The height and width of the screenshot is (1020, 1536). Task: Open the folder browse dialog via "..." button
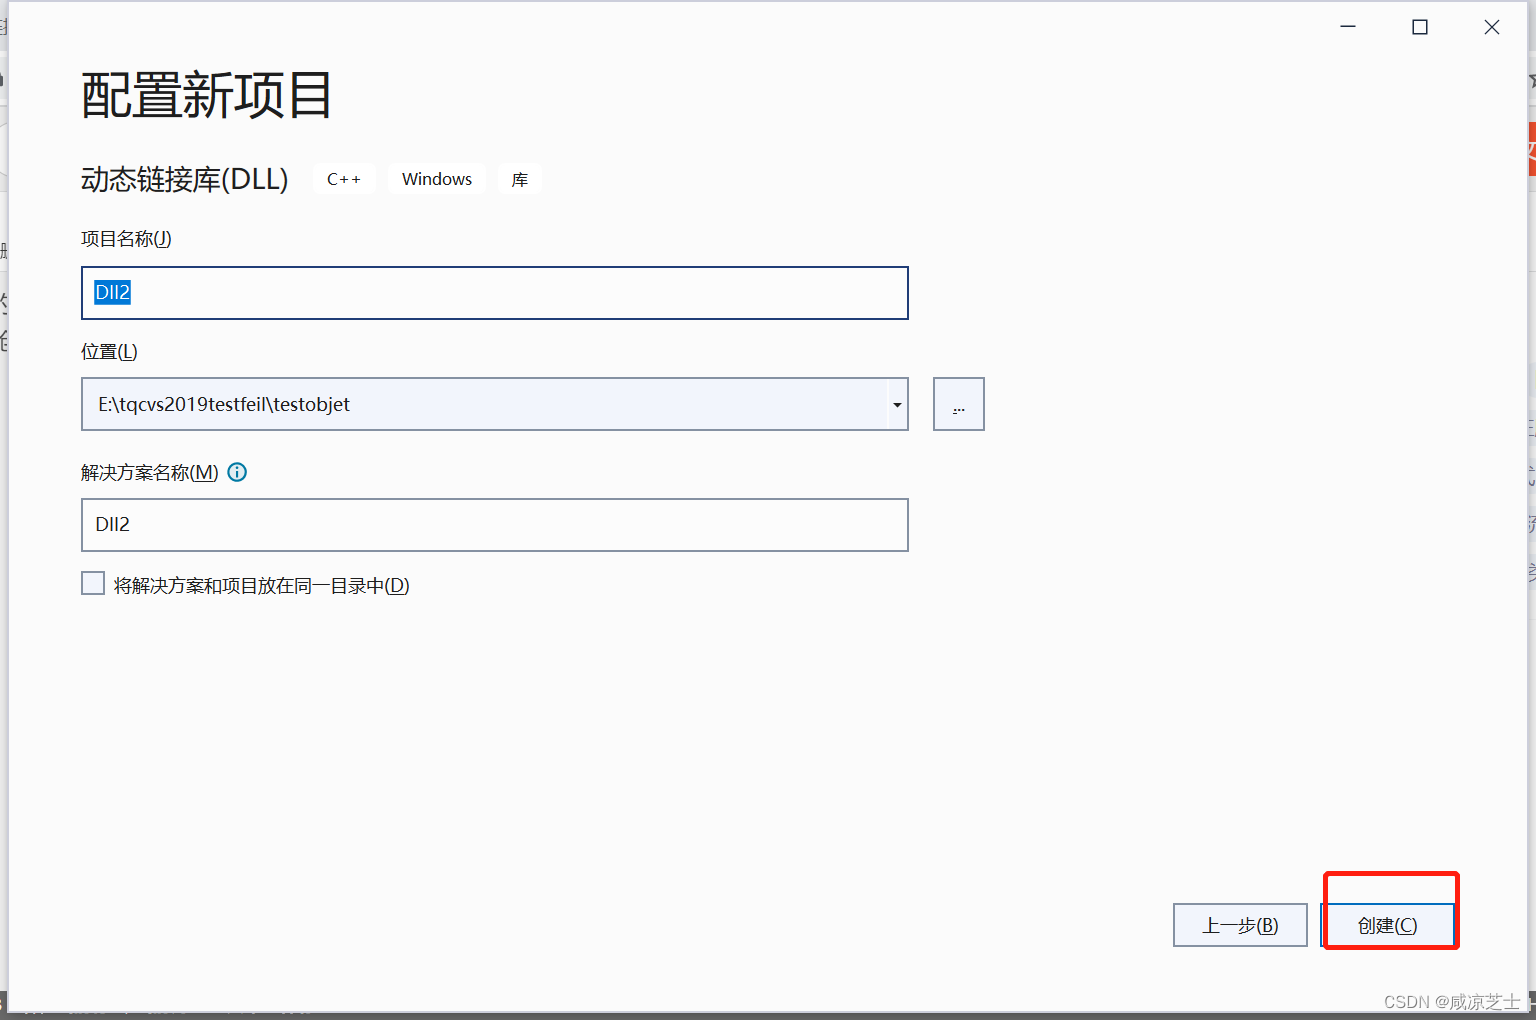958,404
